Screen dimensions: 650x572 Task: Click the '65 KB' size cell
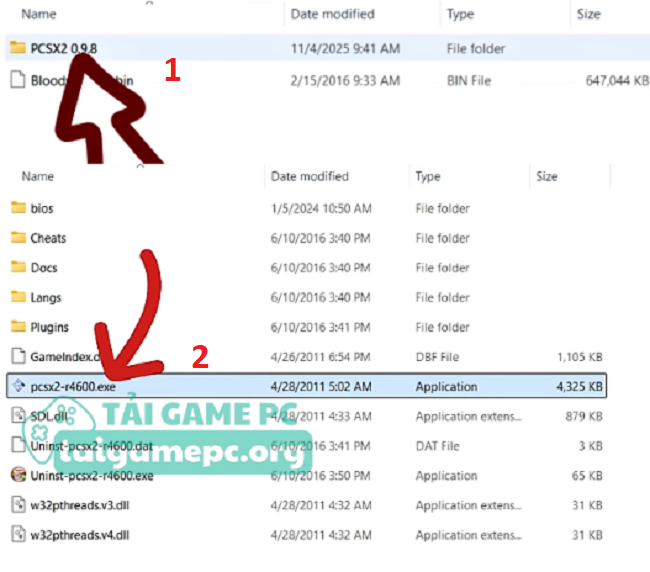587,475
